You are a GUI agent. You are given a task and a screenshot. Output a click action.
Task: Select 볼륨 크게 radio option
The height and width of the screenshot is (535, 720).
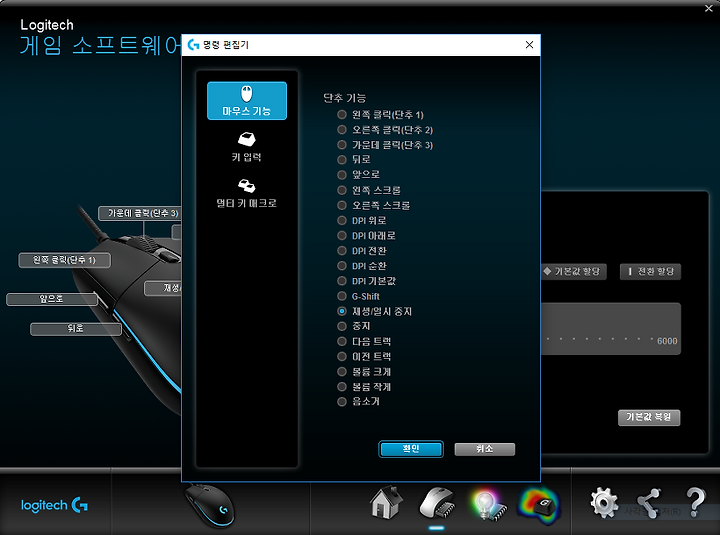point(365,372)
